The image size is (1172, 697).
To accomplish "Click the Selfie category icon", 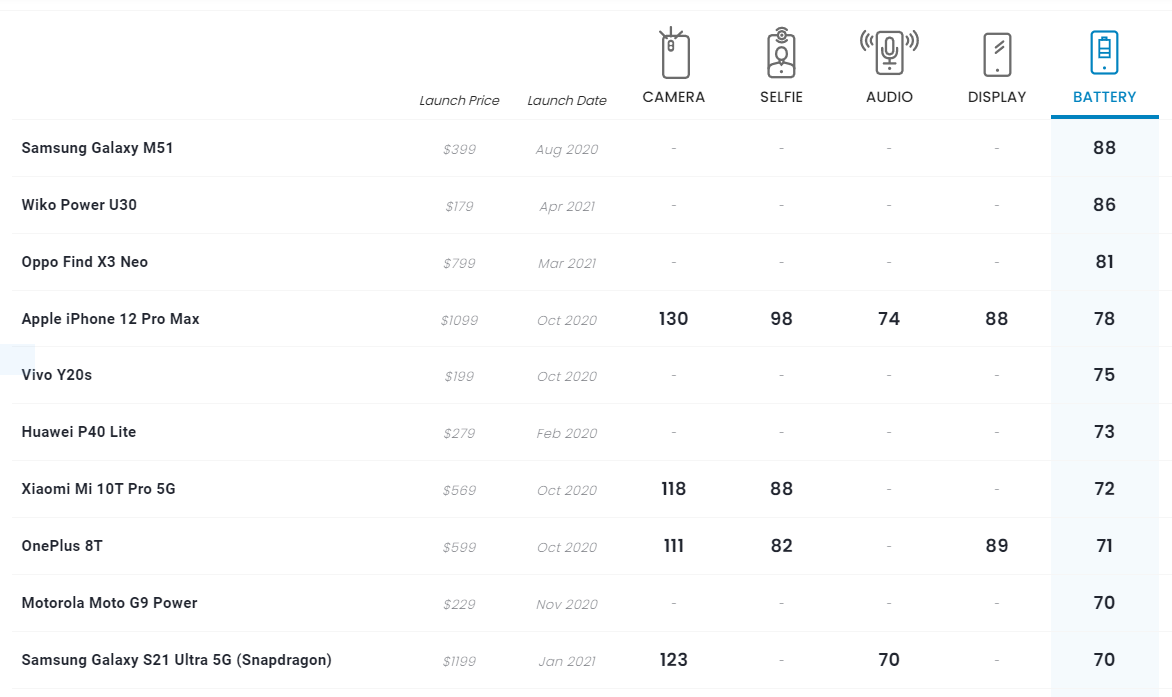I will (781, 54).
